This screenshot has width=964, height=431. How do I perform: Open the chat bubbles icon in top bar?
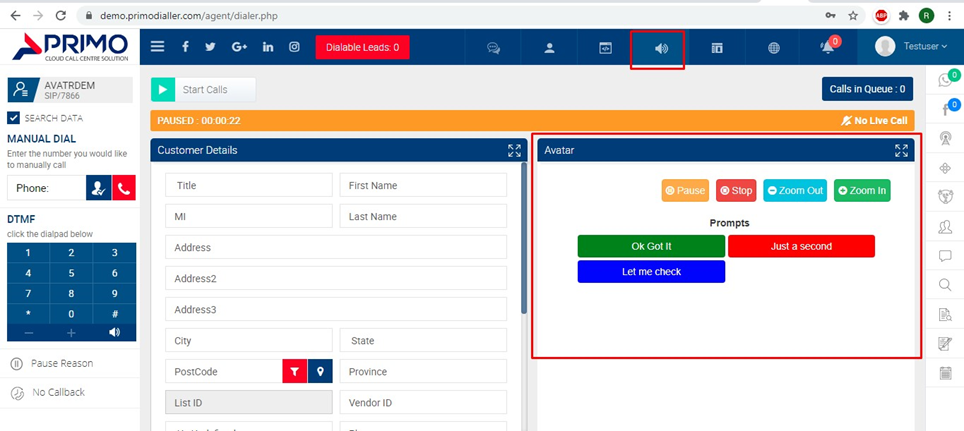pyautogui.click(x=493, y=48)
